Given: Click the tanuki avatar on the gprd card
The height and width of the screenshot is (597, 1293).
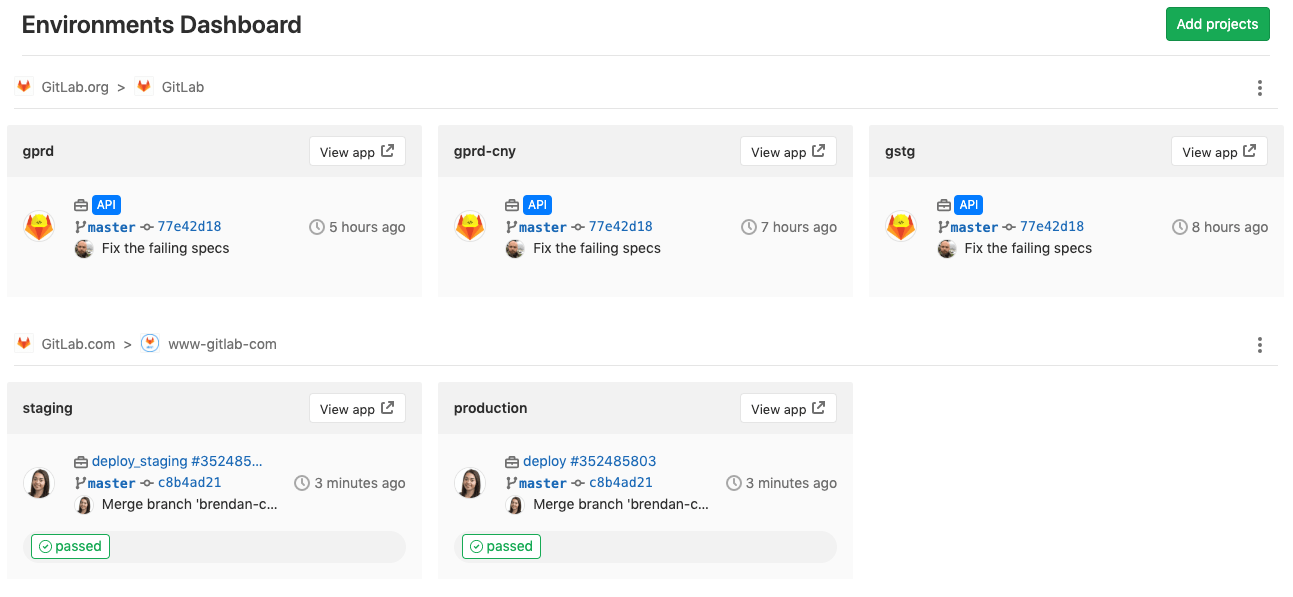Looking at the screenshot, I should (39, 226).
